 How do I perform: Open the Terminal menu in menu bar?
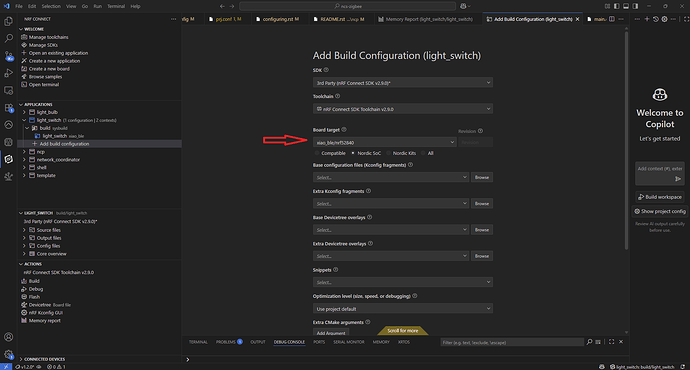(116, 6)
